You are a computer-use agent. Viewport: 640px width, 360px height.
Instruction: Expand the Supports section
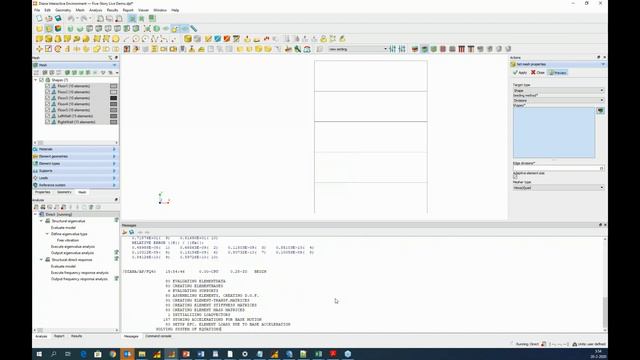(x=75, y=171)
